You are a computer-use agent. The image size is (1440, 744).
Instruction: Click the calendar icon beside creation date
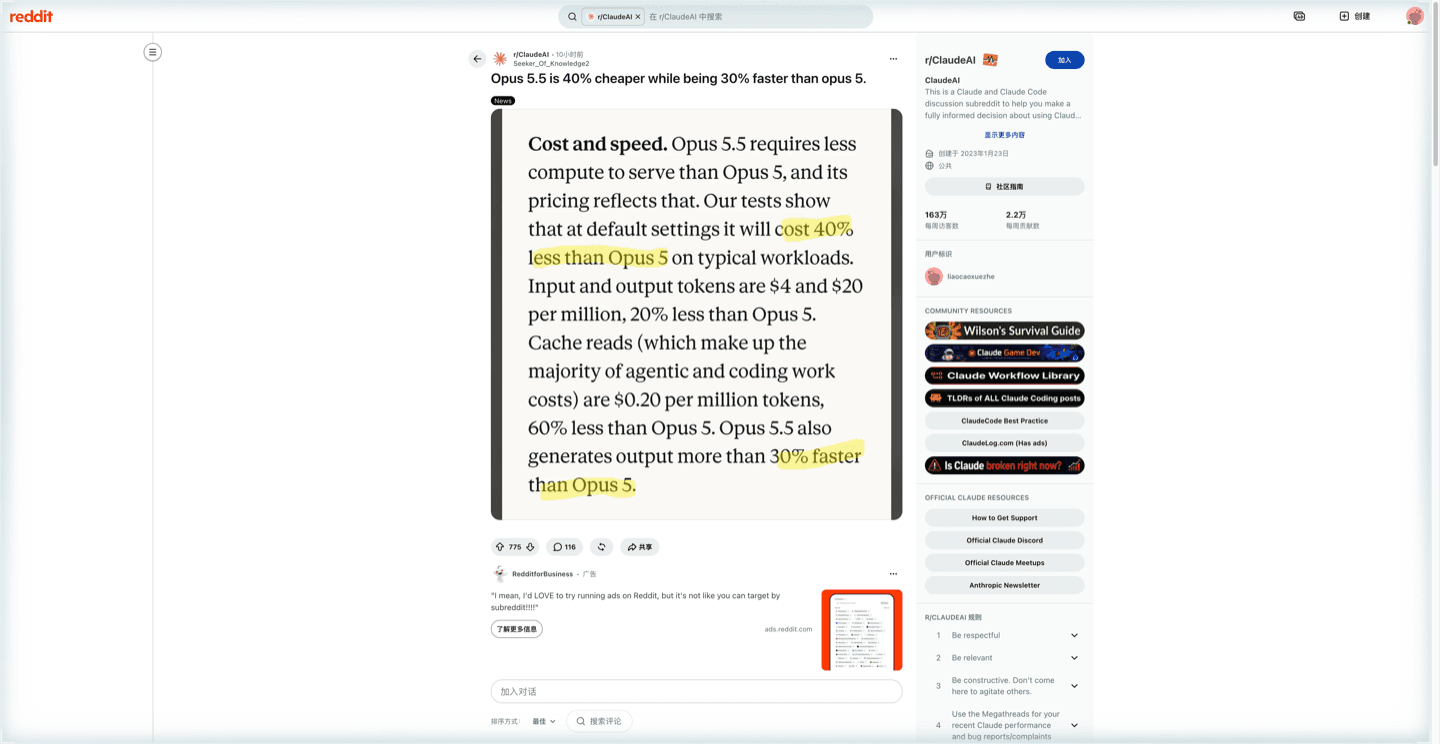pyautogui.click(x=929, y=154)
